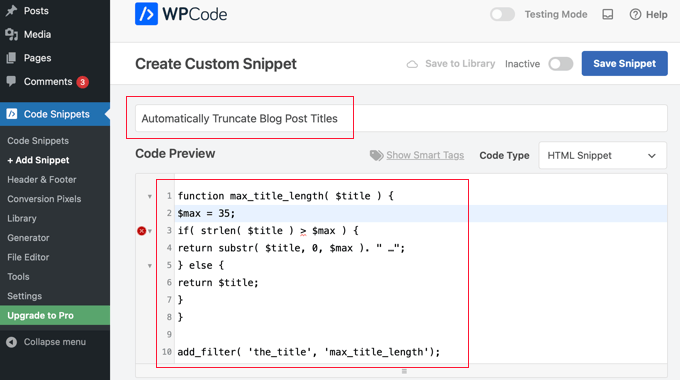Collapse the code fold at line 5
This screenshot has width=680, height=380.
[x=150, y=266]
